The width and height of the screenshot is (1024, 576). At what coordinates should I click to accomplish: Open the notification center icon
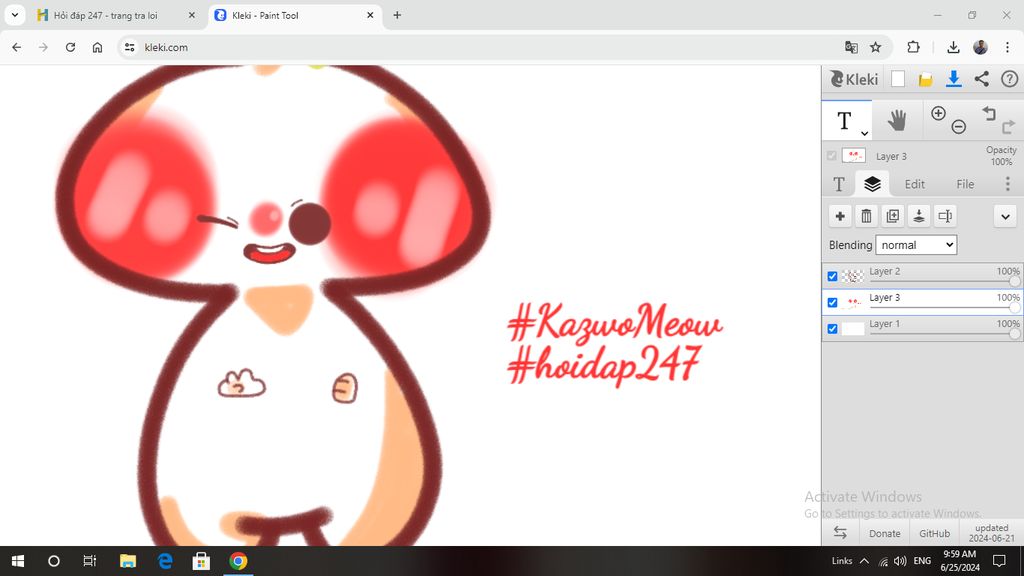pos(999,561)
